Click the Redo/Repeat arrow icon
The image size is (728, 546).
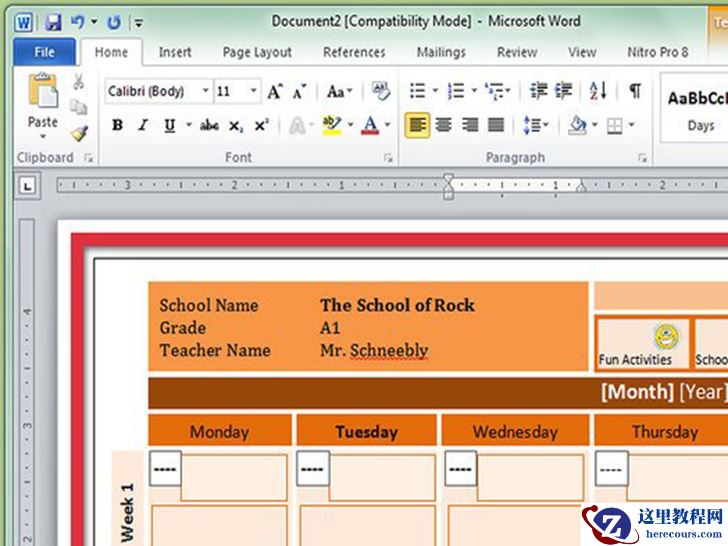[114, 22]
